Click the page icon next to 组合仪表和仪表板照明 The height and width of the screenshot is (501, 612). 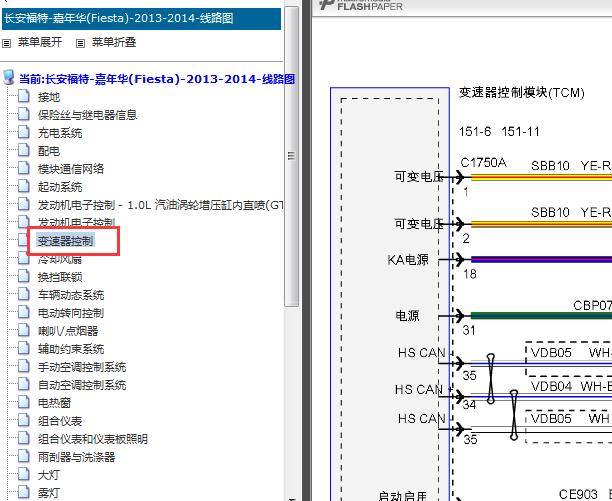pyautogui.click(x=24, y=438)
